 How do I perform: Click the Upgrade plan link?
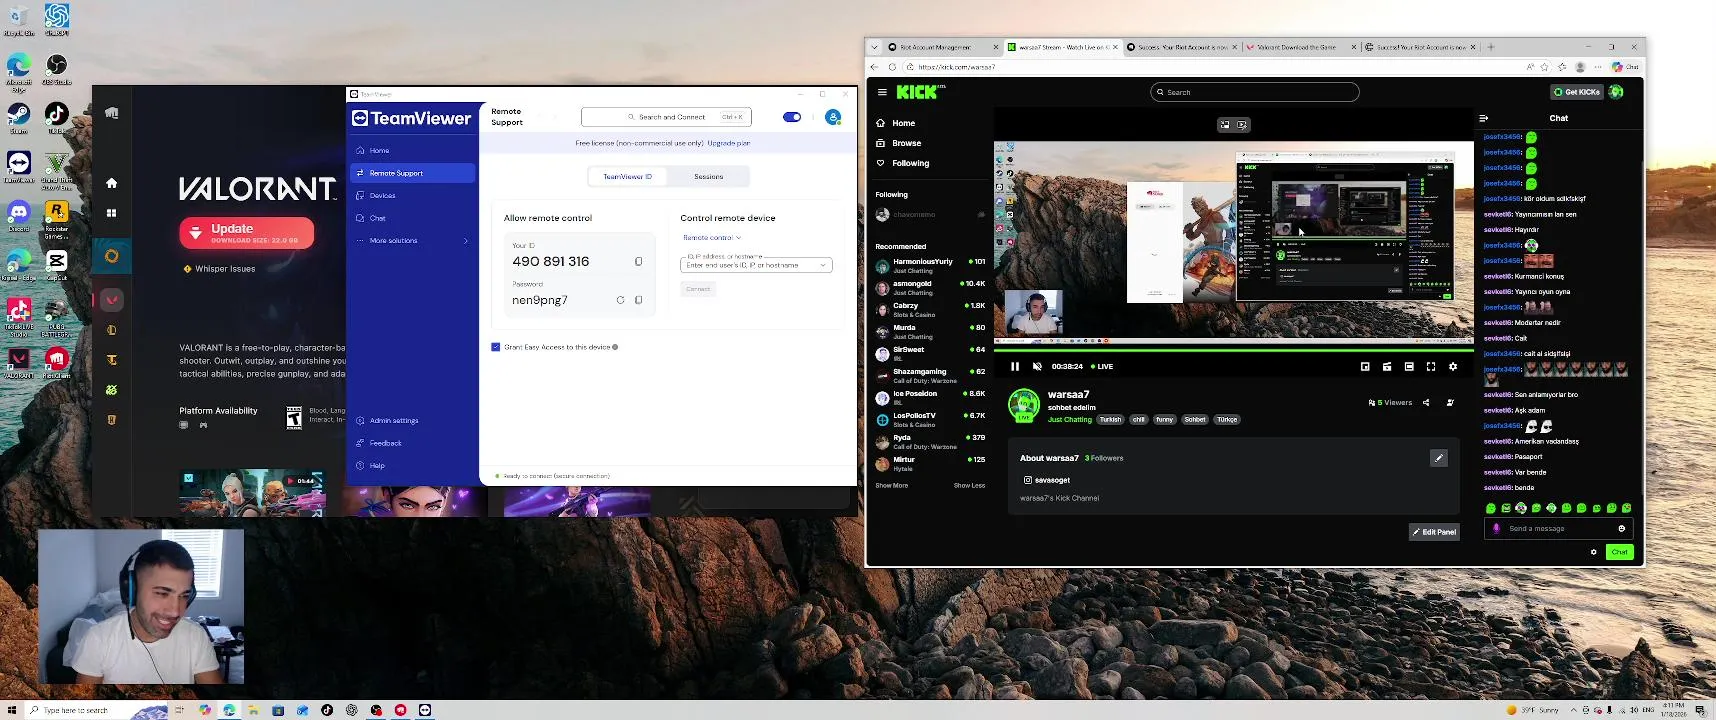click(729, 143)
